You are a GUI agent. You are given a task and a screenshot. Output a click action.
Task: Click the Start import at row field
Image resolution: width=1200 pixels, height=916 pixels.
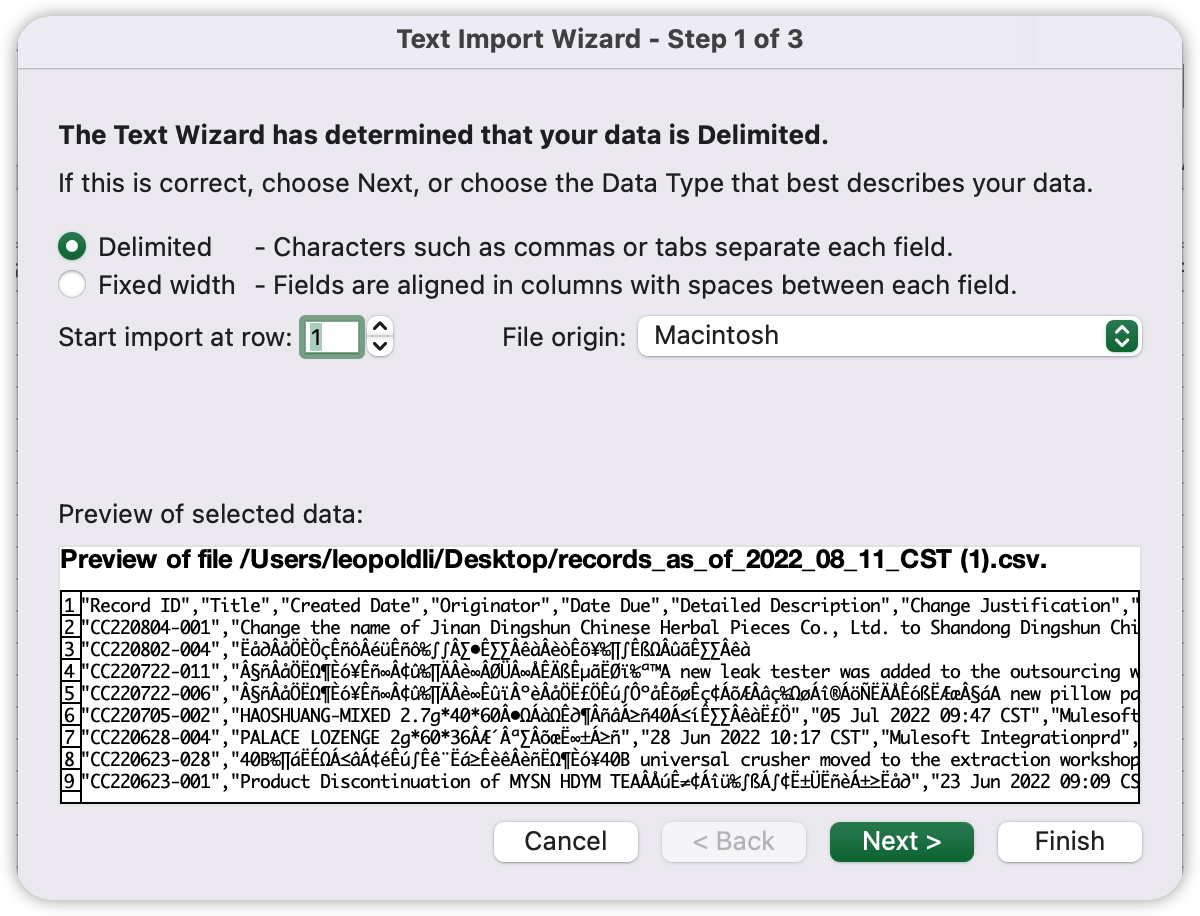point(332,337)
